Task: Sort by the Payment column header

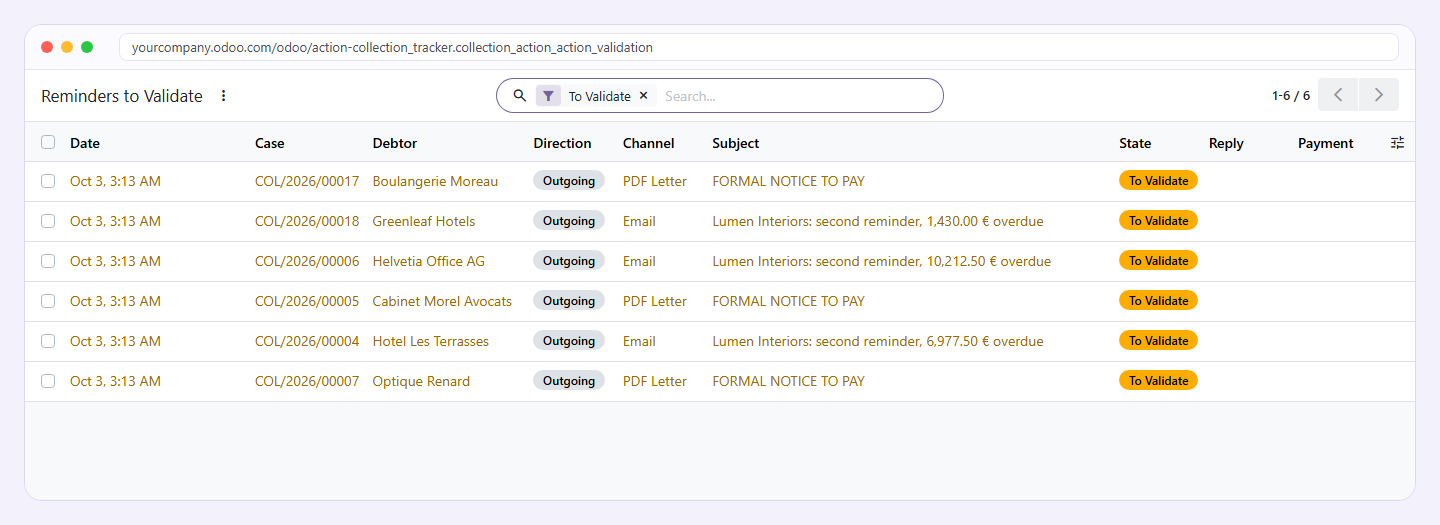Action: [1326, 143]
